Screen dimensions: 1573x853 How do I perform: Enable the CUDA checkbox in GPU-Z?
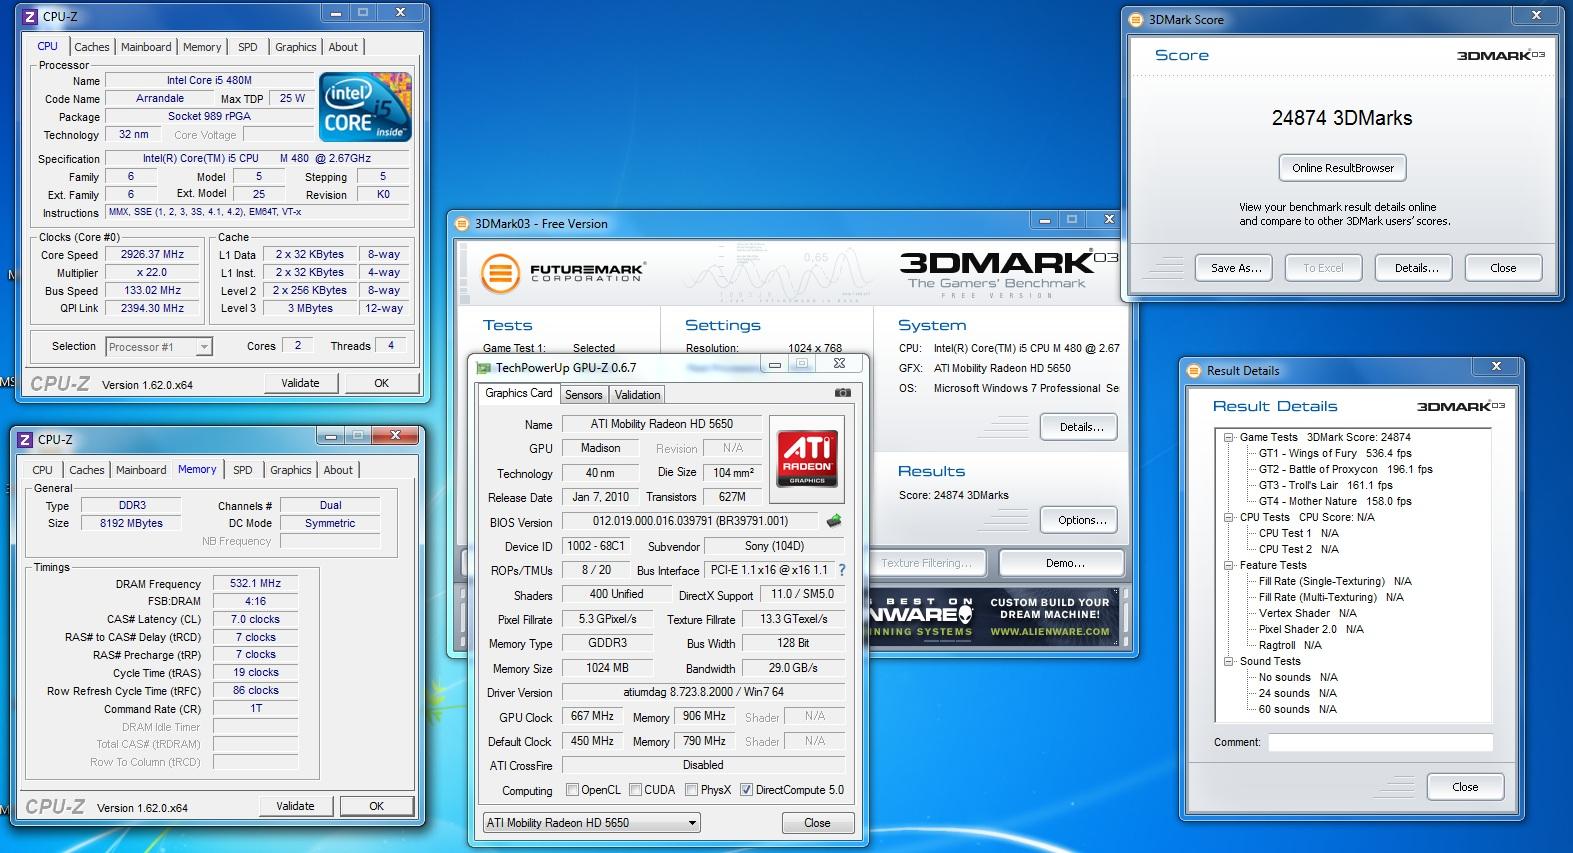click(x=636, y=790)
